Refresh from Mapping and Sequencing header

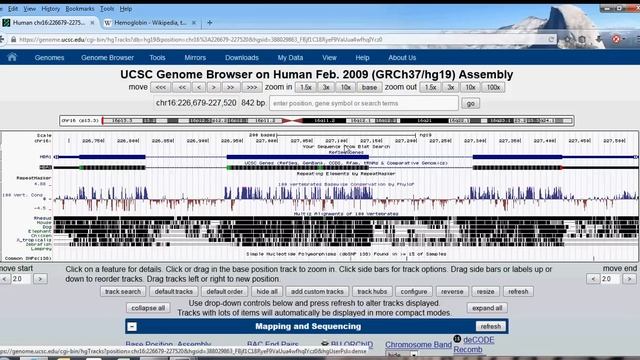(x=490, y=327)
